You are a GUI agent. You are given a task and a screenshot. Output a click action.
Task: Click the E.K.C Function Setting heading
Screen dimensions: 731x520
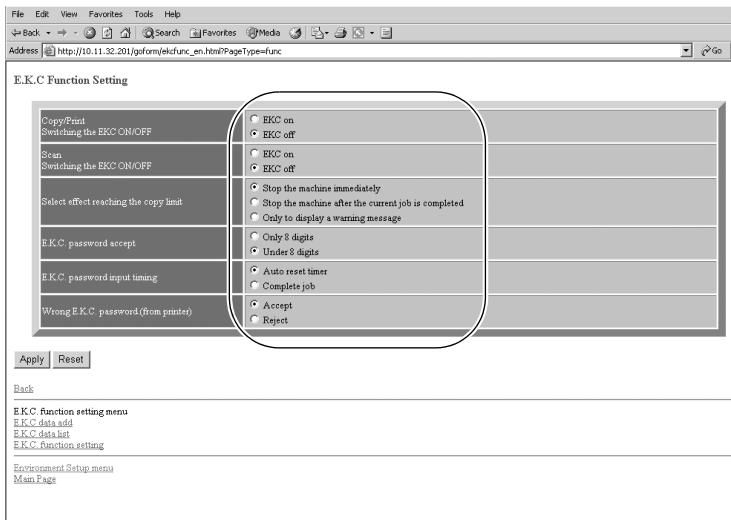(x=71, y=80)
